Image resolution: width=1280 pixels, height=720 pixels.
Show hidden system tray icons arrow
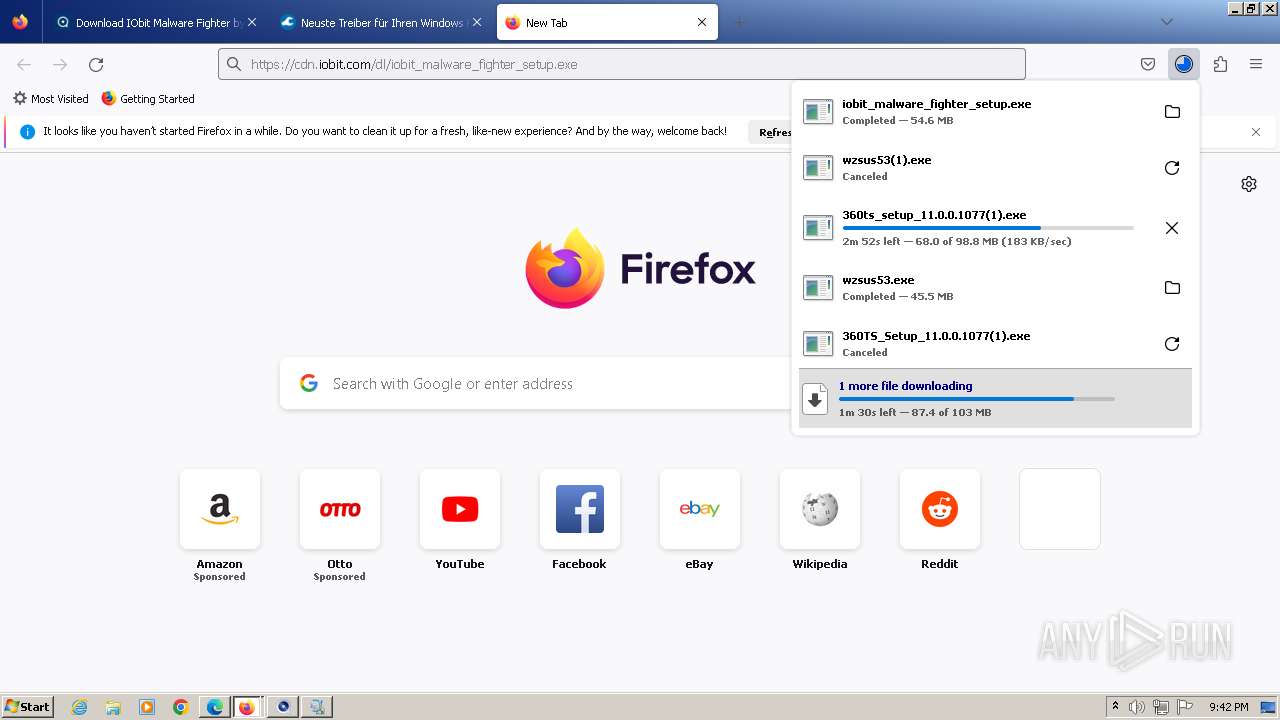click(1115, 707)
